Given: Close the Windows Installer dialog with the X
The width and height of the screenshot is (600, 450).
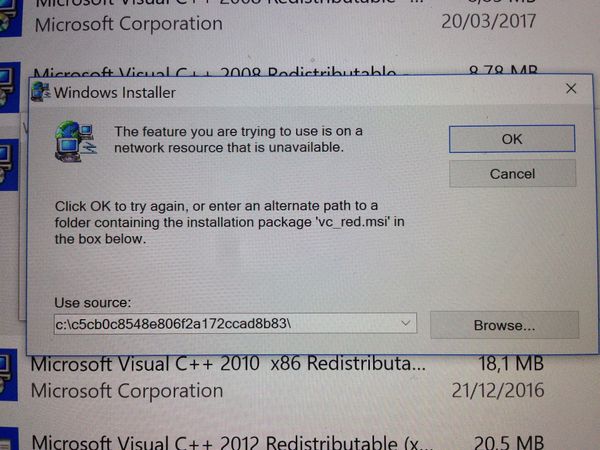Looking at the screenshot, I should tap(571, 89).
